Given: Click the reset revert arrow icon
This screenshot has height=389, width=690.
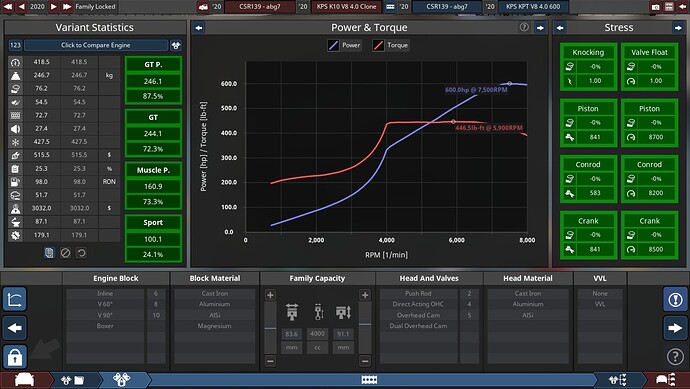Looking at the screenshot, I should click(81, 253).
